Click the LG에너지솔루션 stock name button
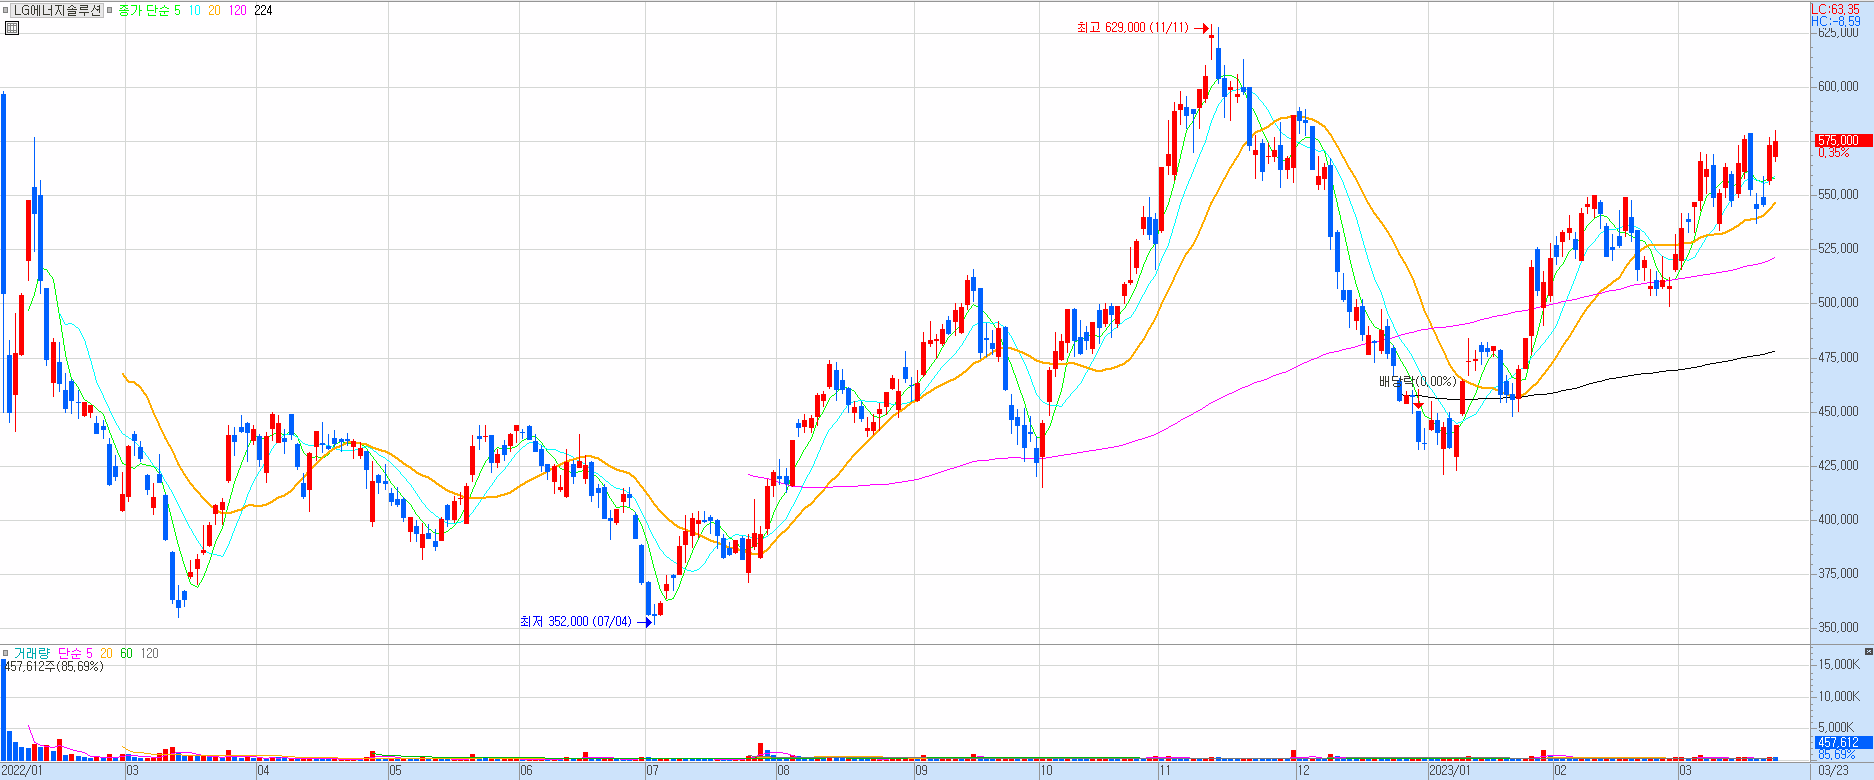This screenshot has width=1874, height=780. pyautogui.click(x=58, y=10)
